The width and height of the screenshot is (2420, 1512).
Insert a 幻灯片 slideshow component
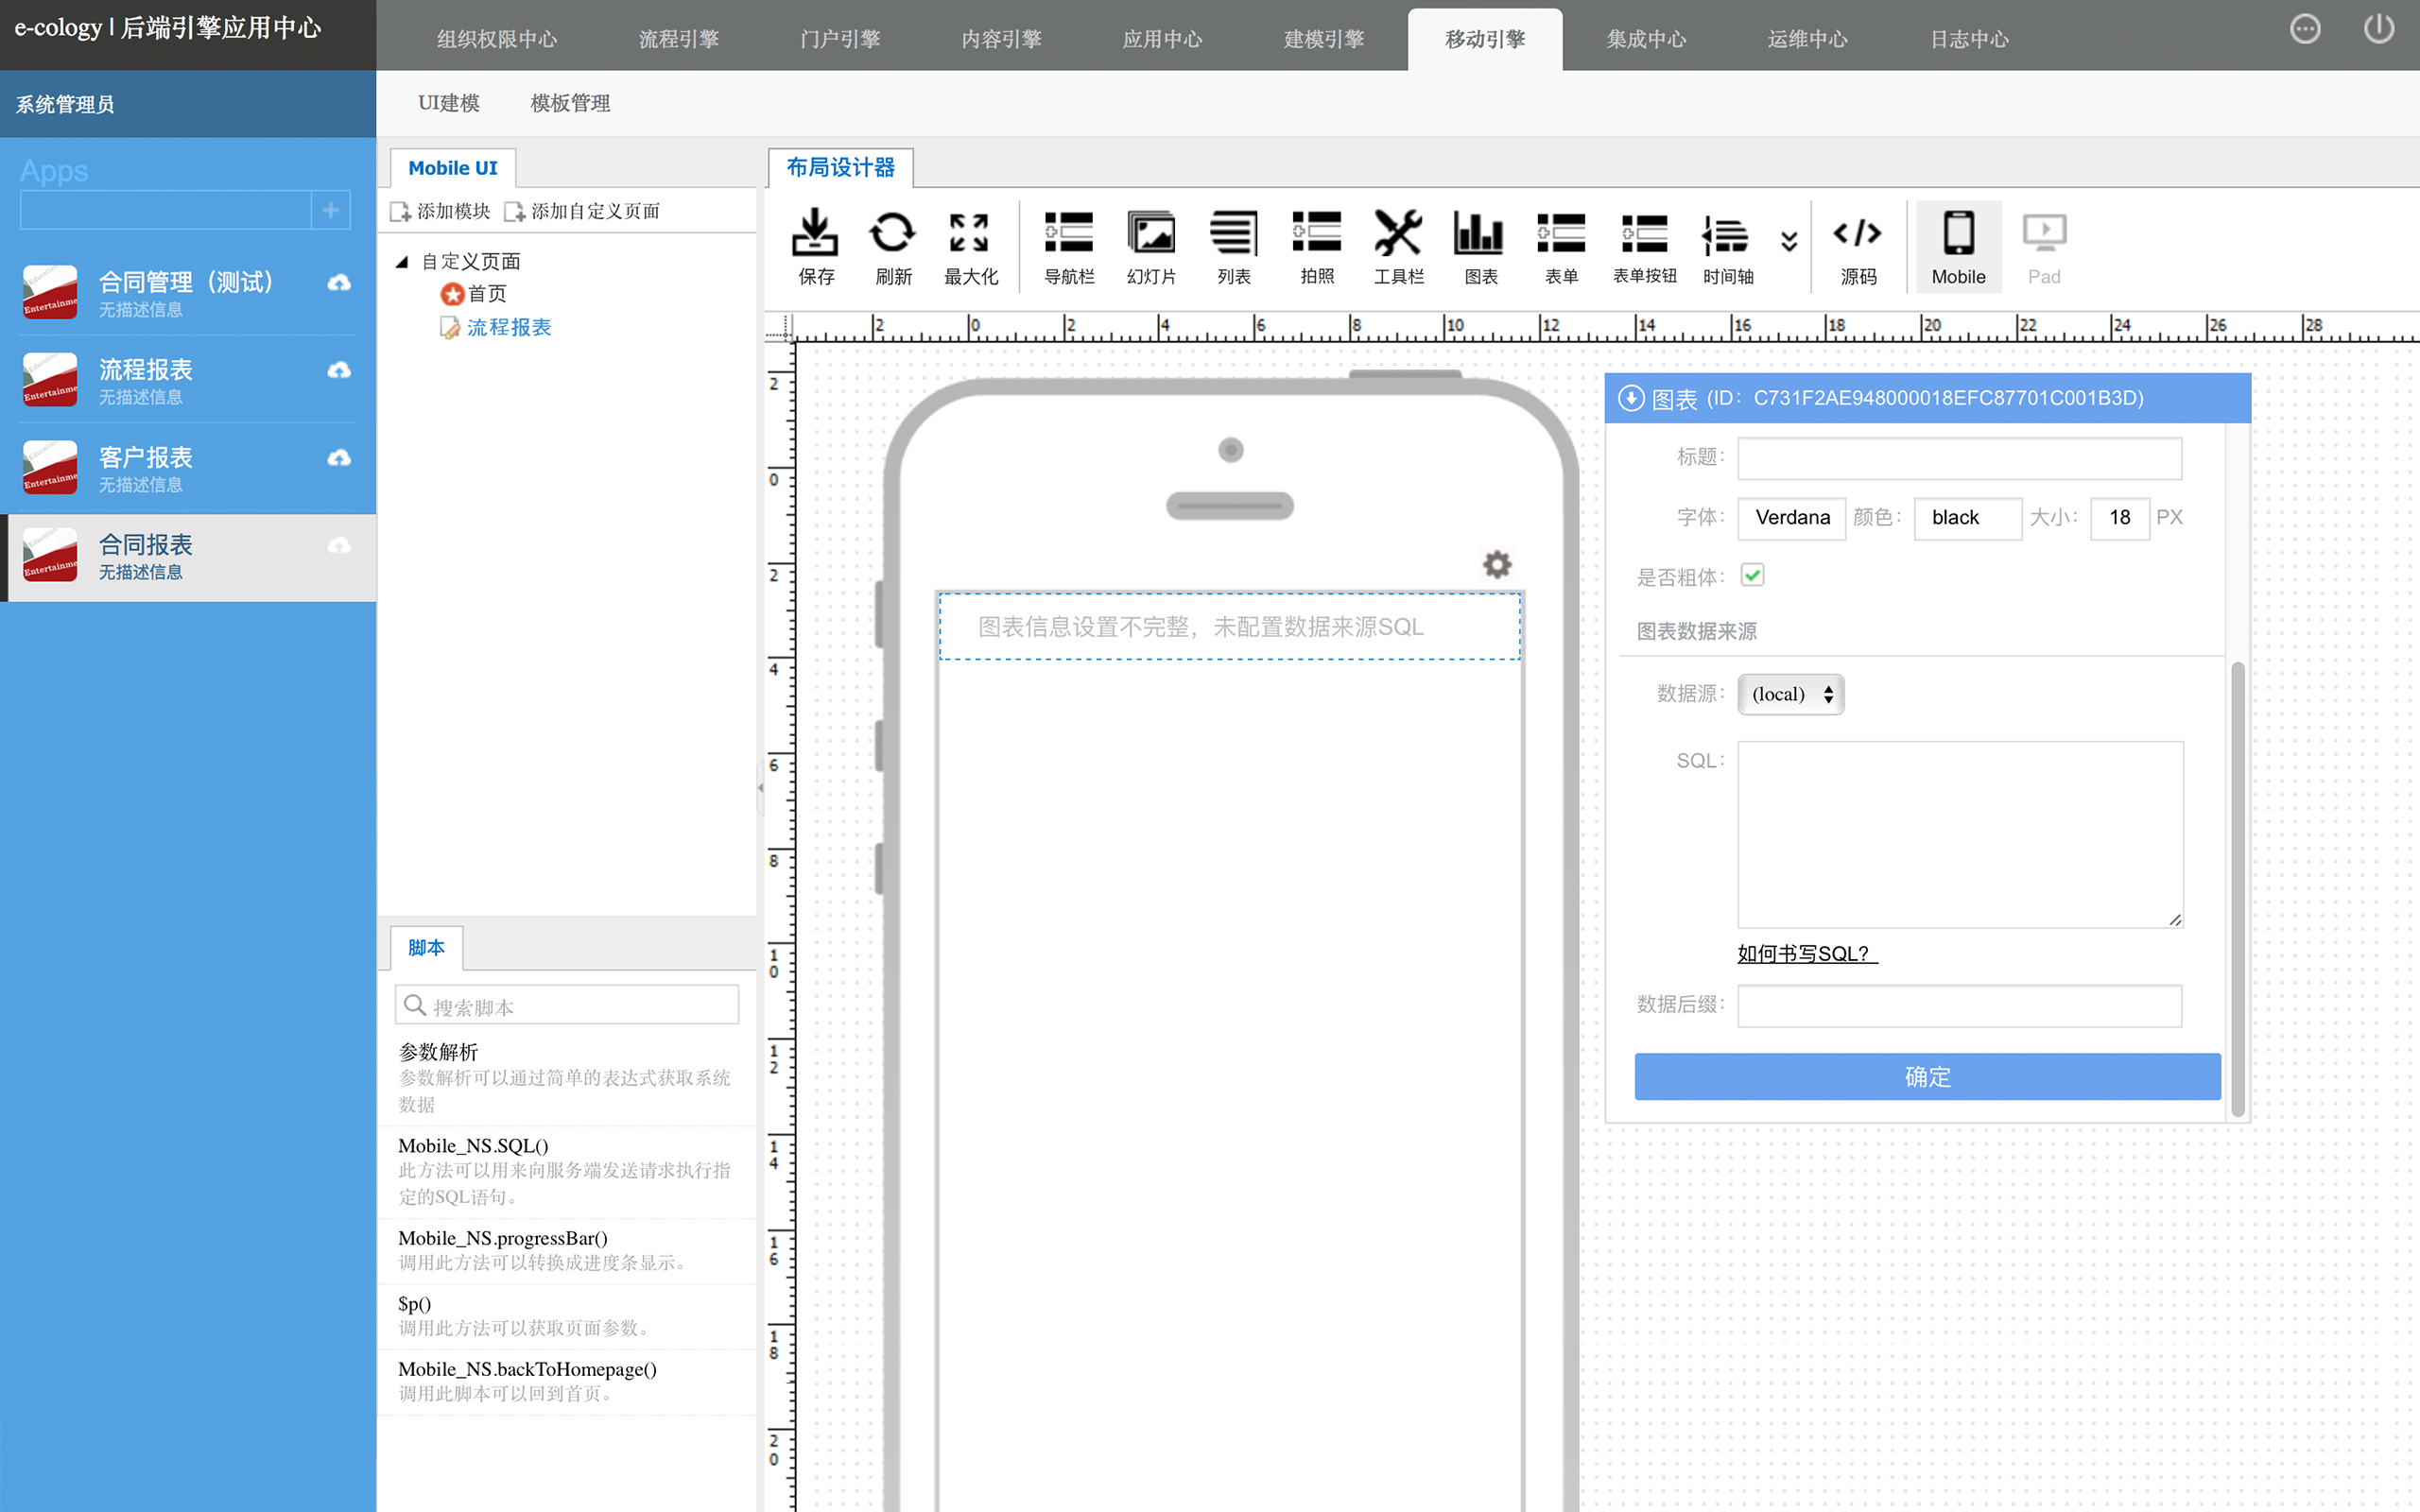(1151, 245)
